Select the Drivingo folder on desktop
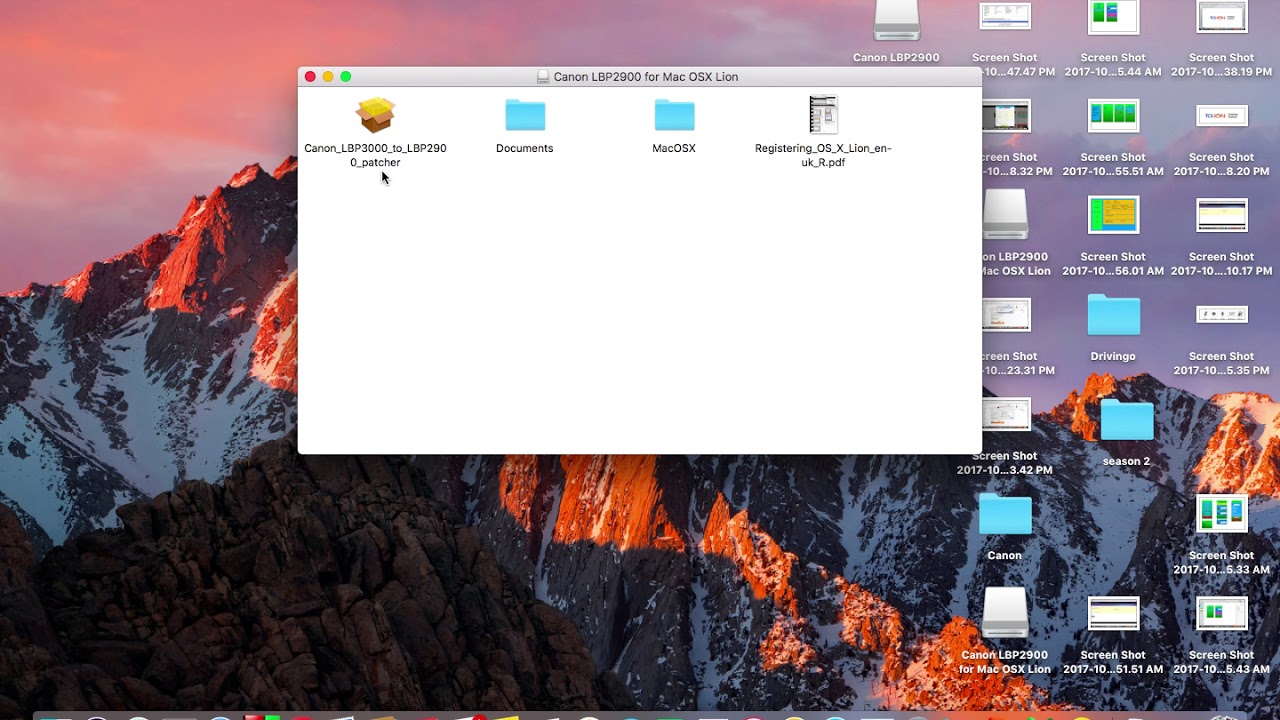This screenshot has height=720, width=1280. coord(1113,315)
